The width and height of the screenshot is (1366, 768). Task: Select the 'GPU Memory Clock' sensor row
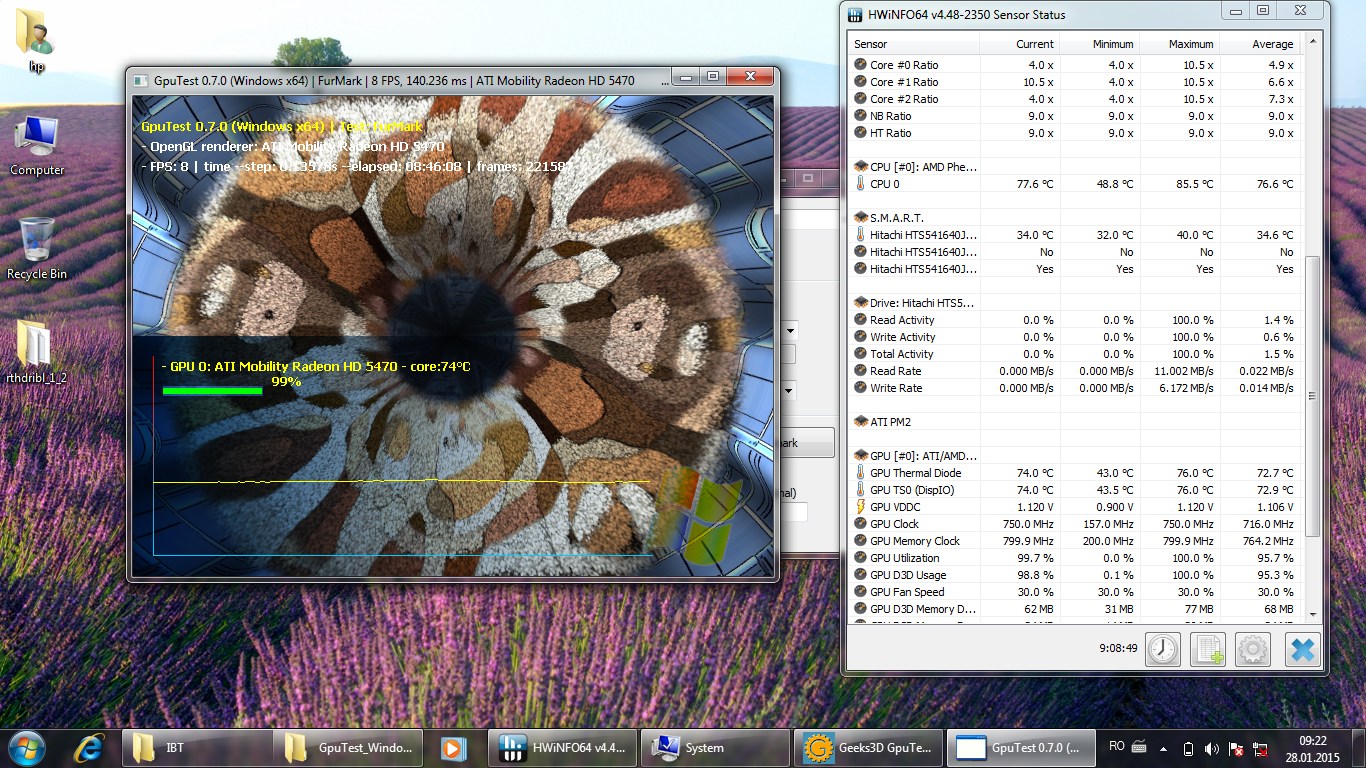coord(1074,541)
